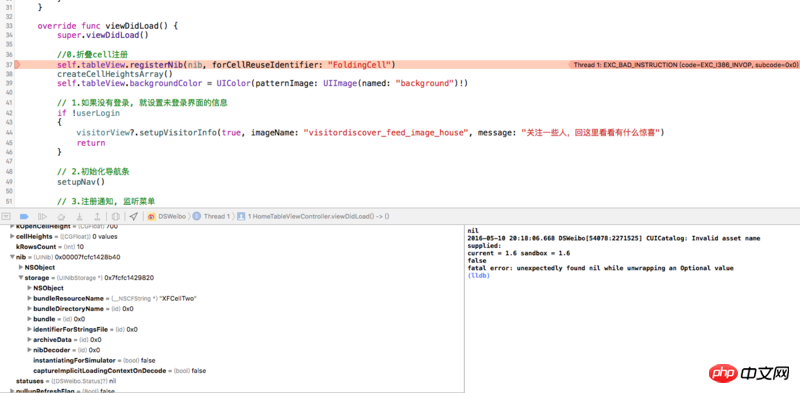800x393 pixels.
Task: Click the "visitordiscover_feed_image_house" string
Action: click(x=386, y=133)
